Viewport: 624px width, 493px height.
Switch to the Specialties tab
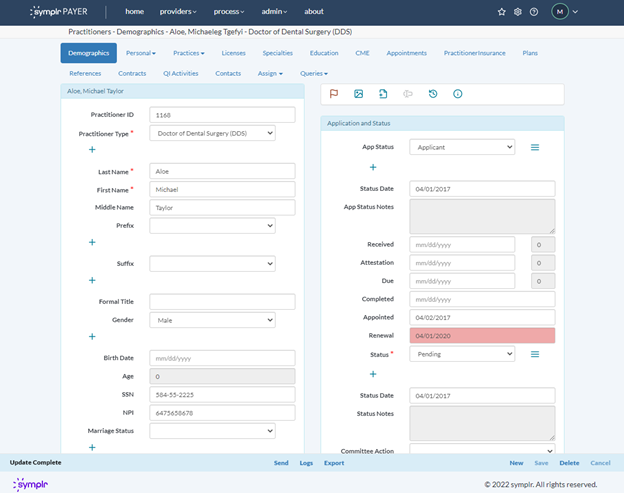(278, 53)
